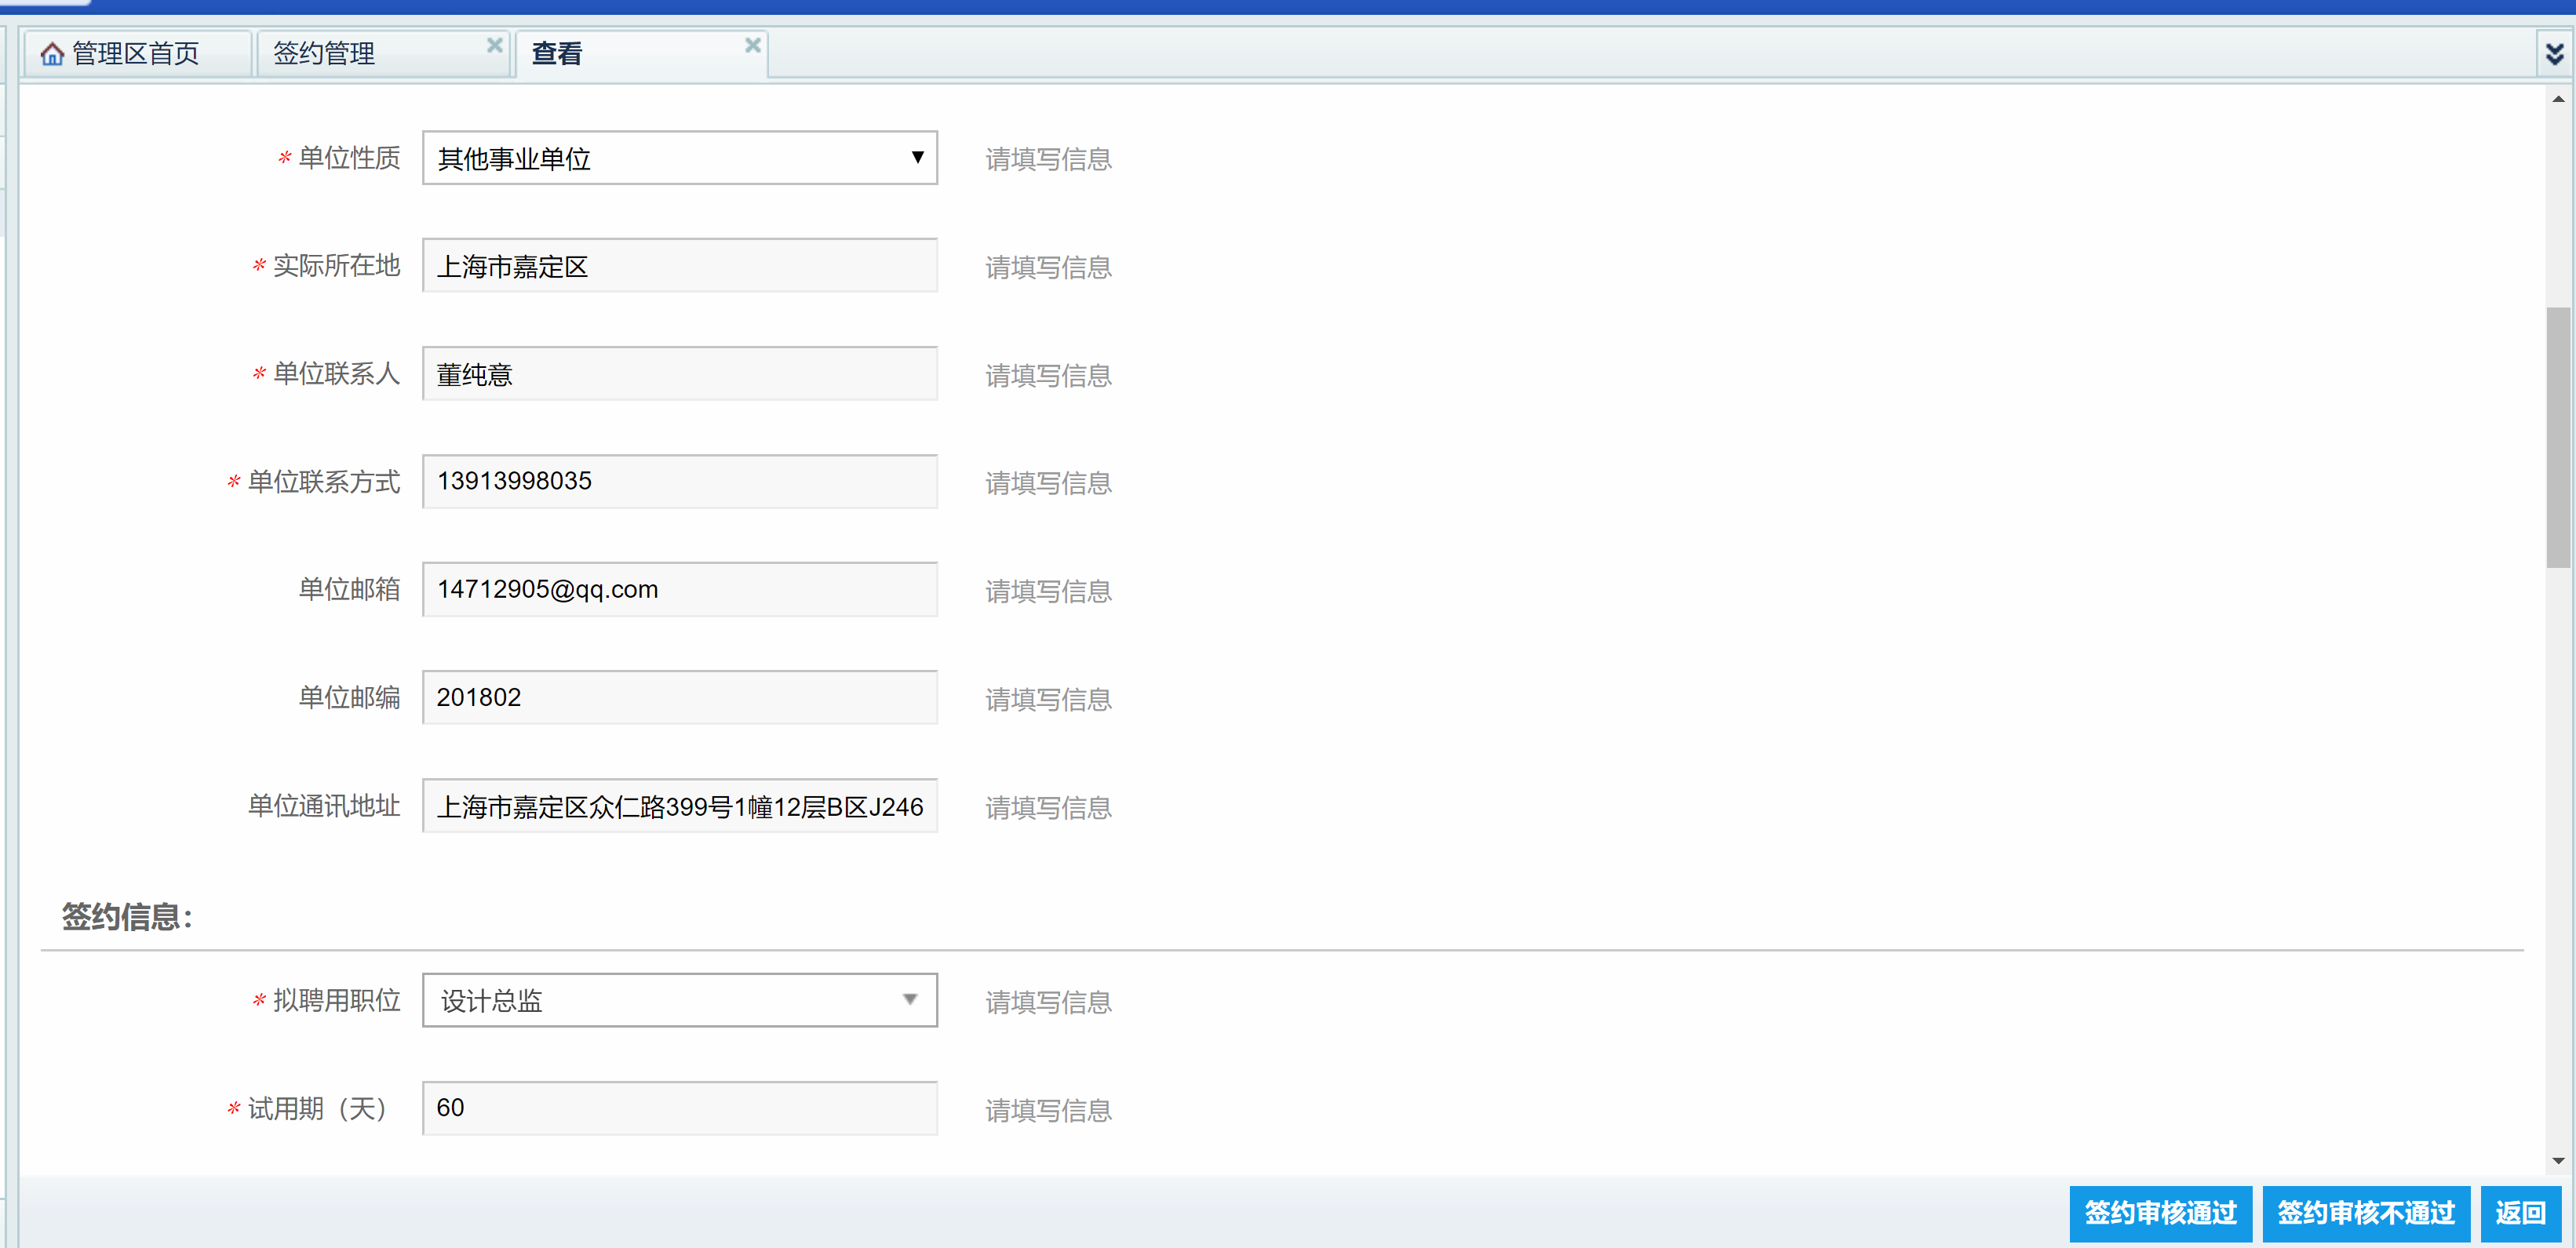The height and width of the screenshot is (1248, 2576).
Task: Switch to the 签约管理 tab
Action: click(x=383, y=53)
